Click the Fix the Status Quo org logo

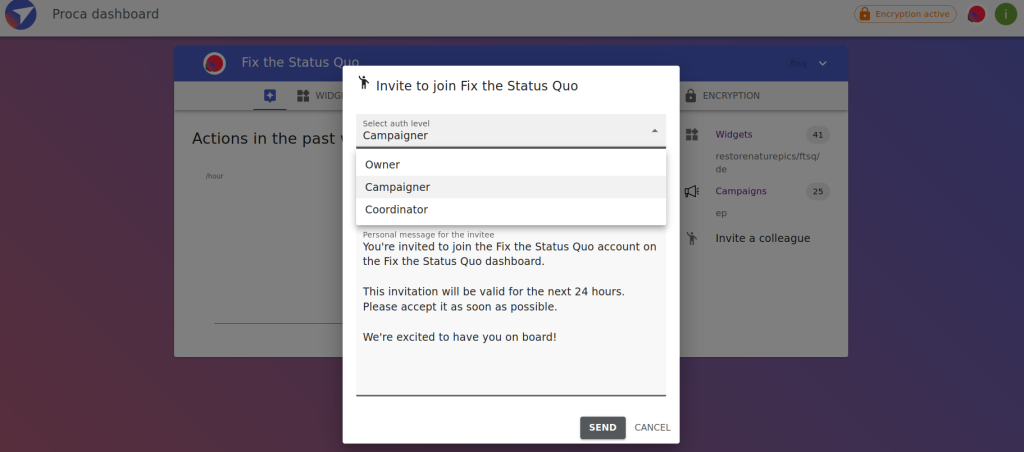(214, 63)
